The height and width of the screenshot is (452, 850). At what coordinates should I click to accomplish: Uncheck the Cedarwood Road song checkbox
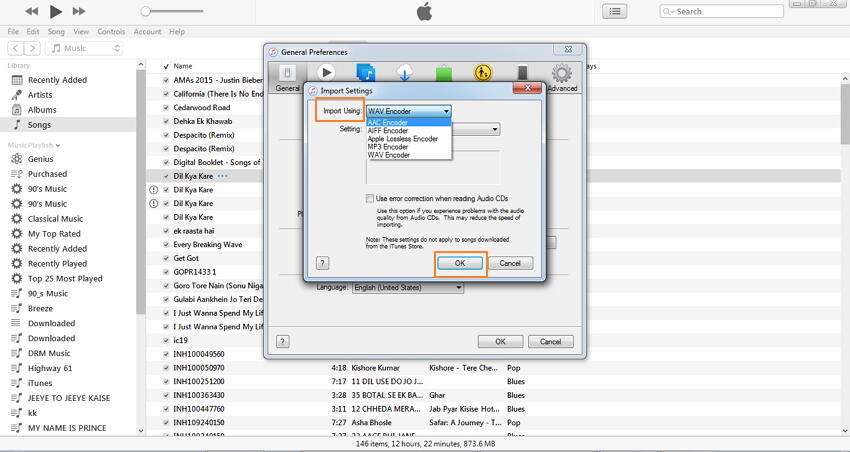166,107
